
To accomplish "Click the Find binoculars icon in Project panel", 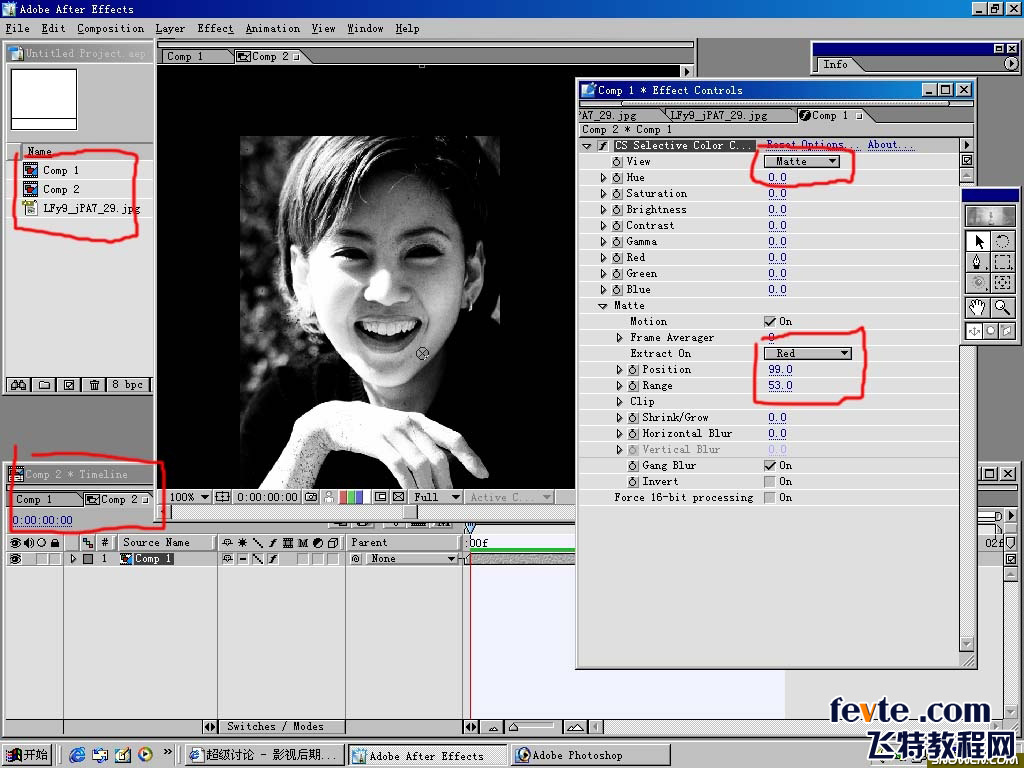I will (x=19, y=385).
